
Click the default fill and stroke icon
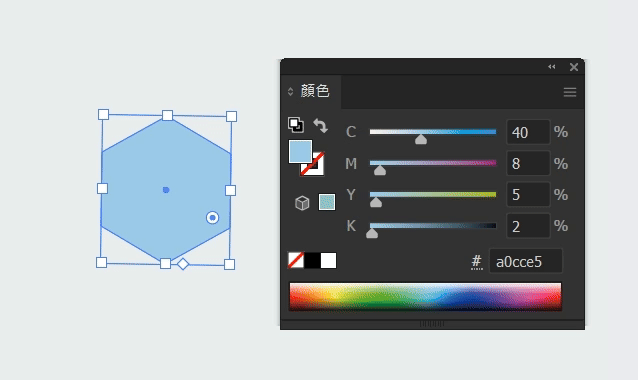click(296, 125)
